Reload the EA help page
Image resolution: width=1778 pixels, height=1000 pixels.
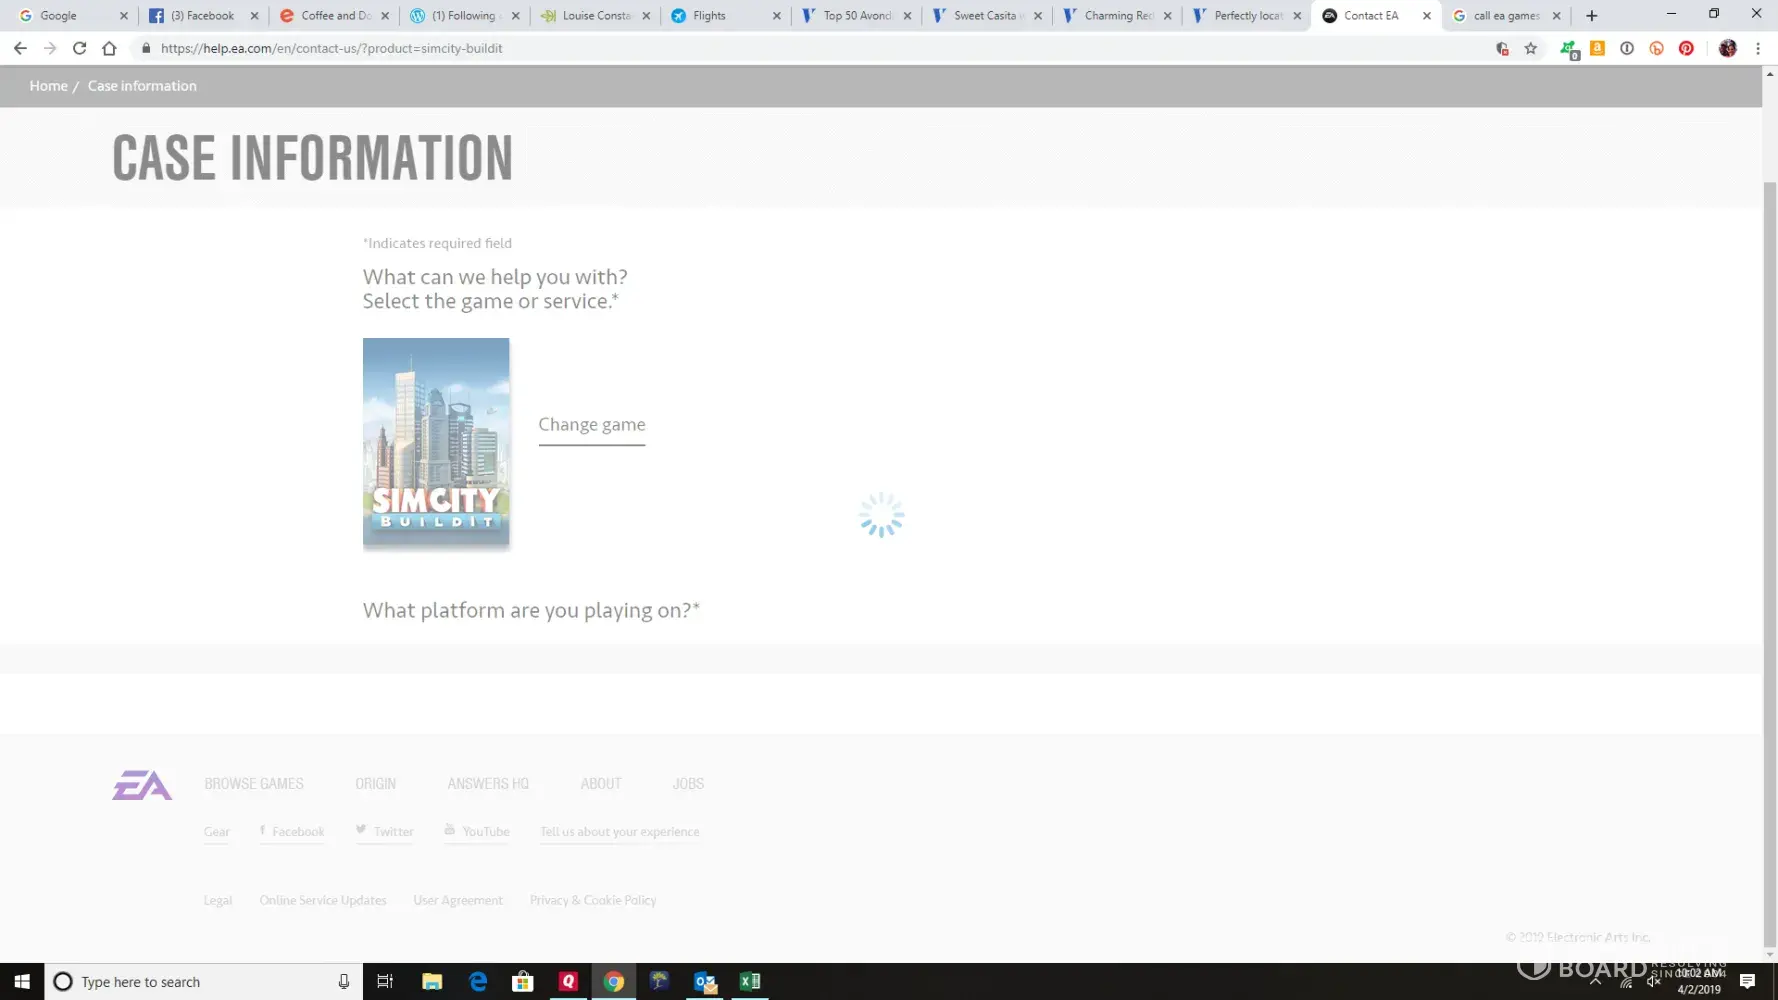(80, 48)
